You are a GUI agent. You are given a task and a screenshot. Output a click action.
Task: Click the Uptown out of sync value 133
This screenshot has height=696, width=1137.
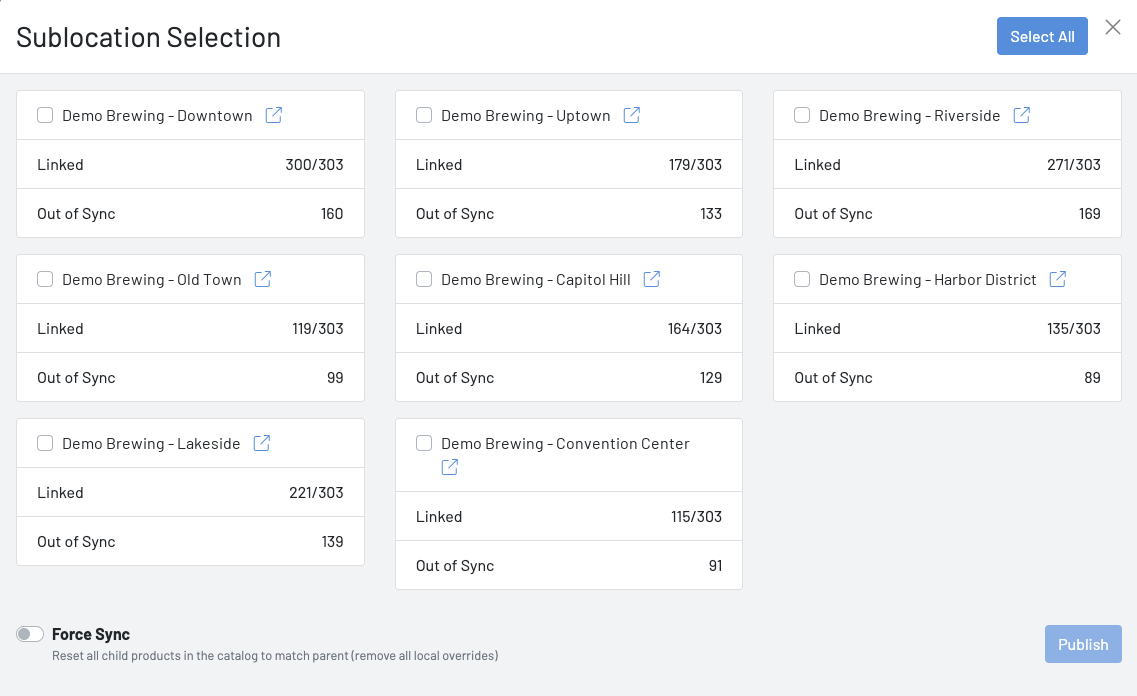tap(711, 214)
